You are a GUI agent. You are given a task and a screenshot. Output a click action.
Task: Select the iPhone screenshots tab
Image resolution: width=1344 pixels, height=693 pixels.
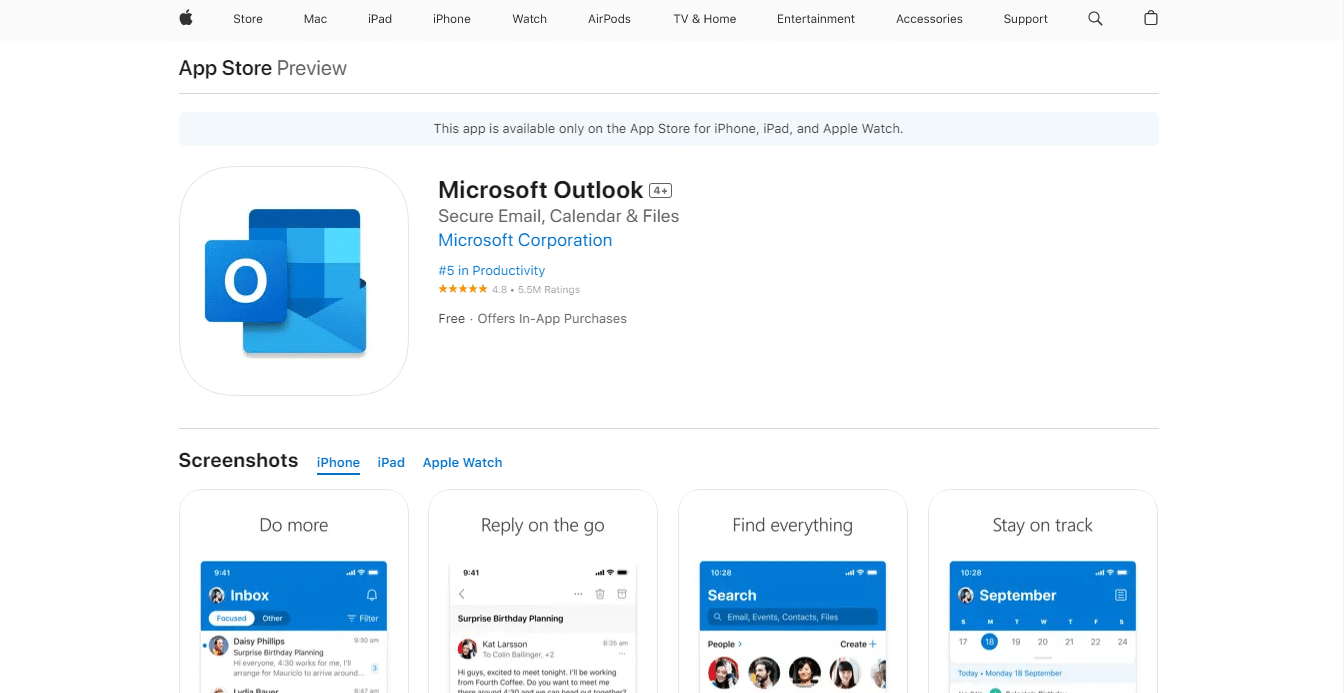pos(338,462)
